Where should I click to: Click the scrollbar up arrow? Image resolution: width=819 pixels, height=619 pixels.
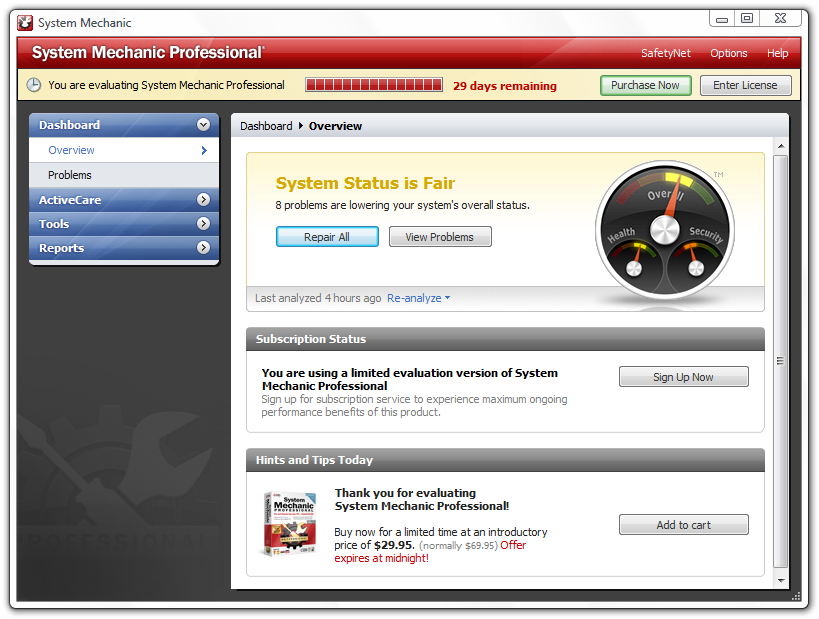tap(781, 146)
